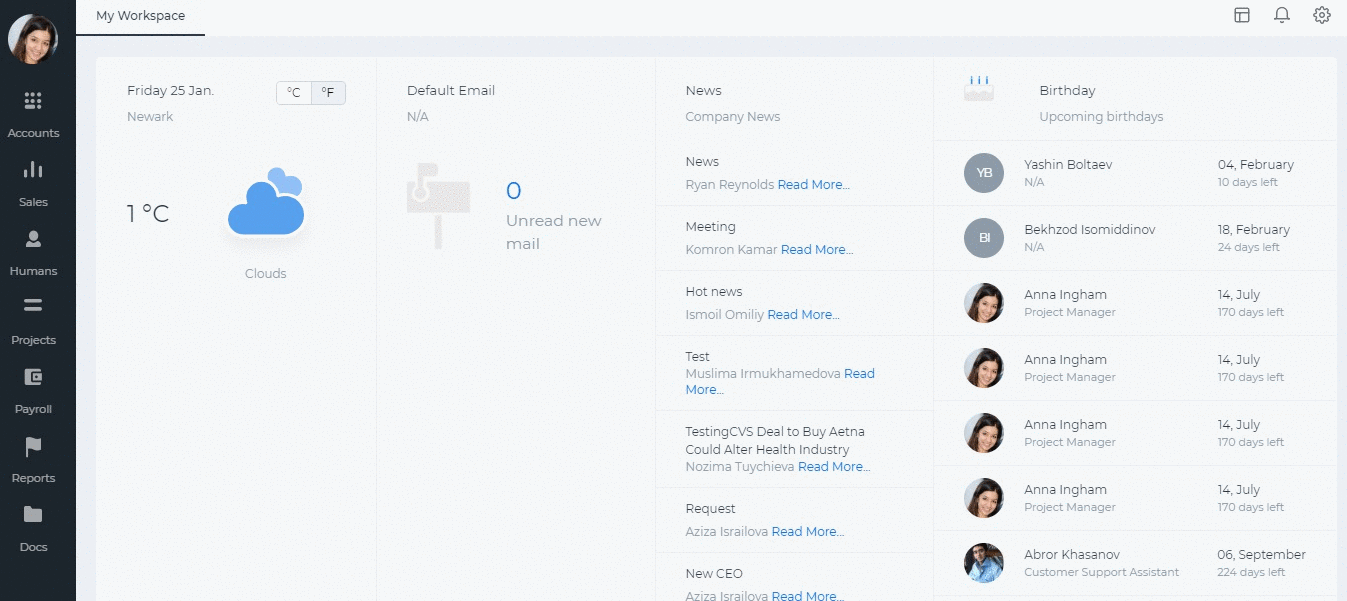Click the 0 unread mail count
This screenshot has height=601, width=1347.
coord(513,191)
